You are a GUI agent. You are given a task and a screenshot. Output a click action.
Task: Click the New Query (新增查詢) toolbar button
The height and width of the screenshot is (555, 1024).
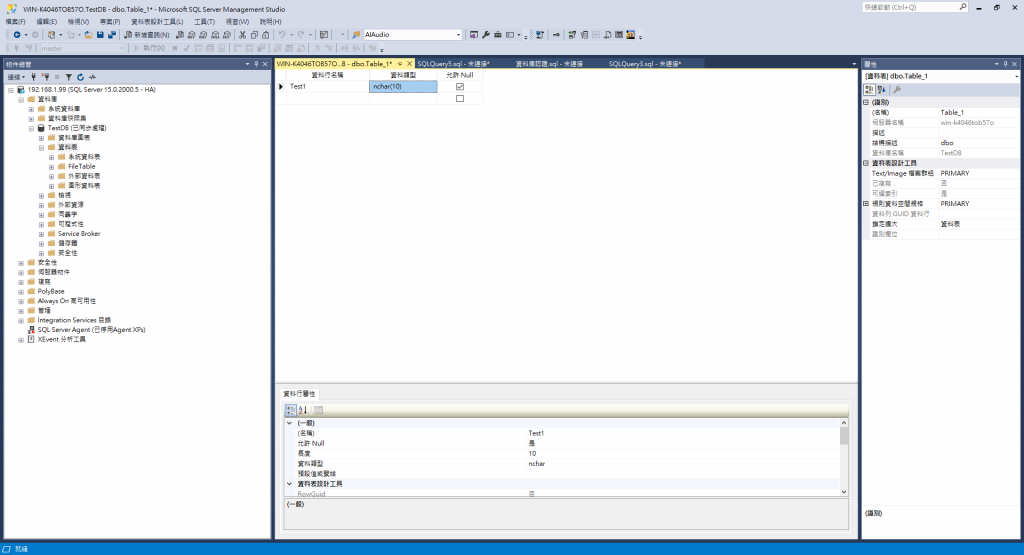[147, 35]
